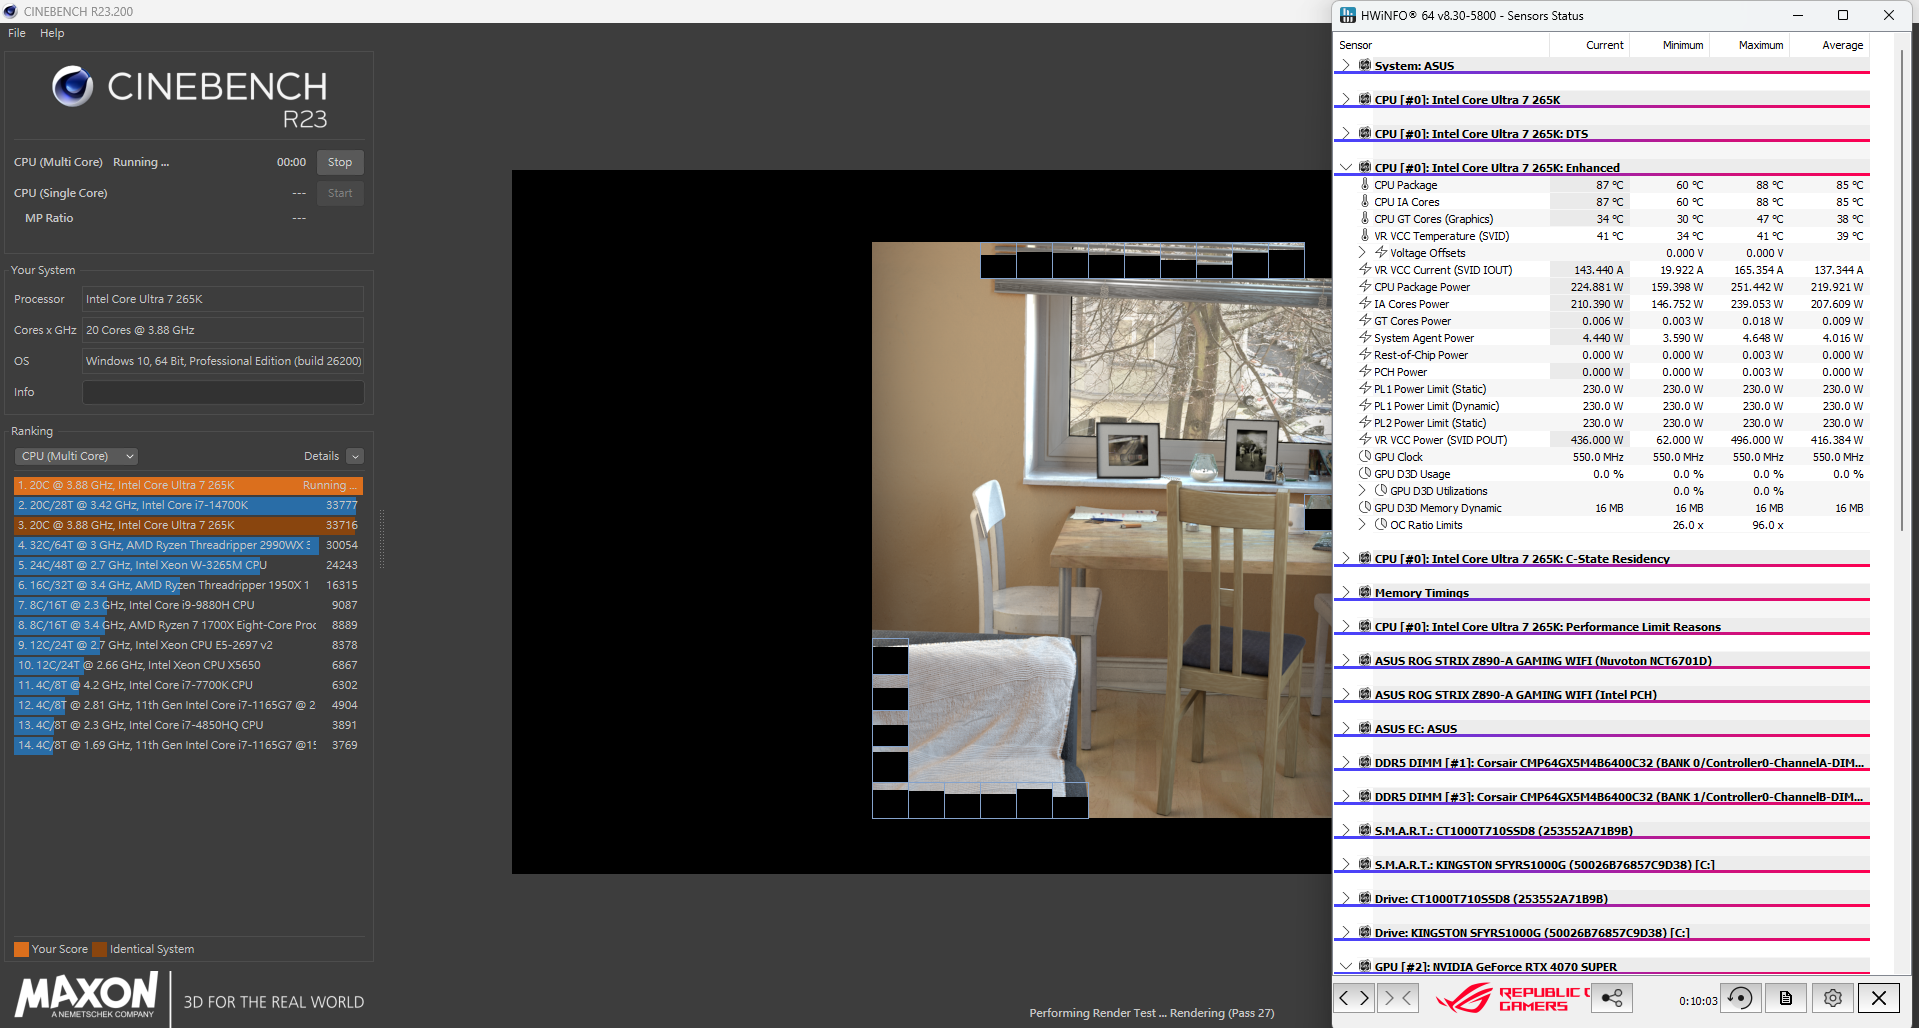
Task: Click the expand sensor columns arrows button
Action: (x=1354, y=998)
